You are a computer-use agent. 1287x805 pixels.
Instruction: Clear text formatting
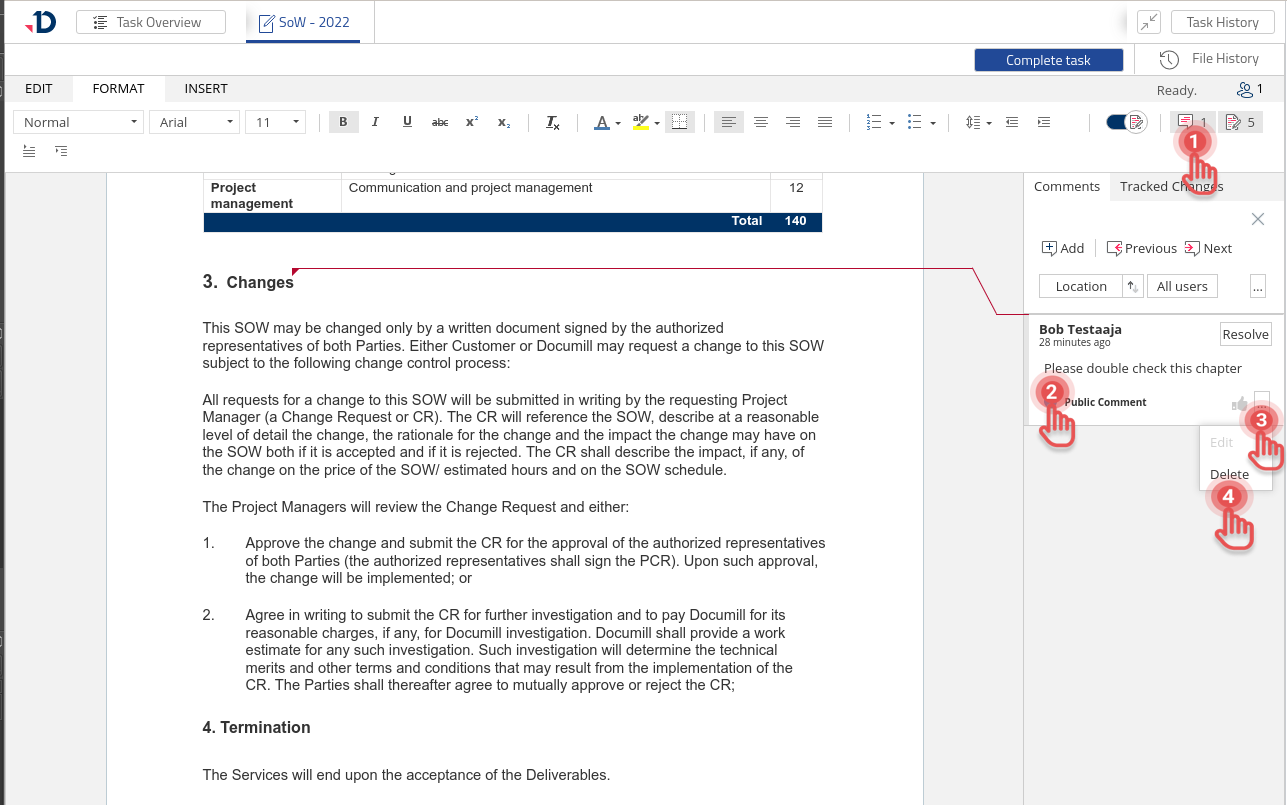[552, 122]
